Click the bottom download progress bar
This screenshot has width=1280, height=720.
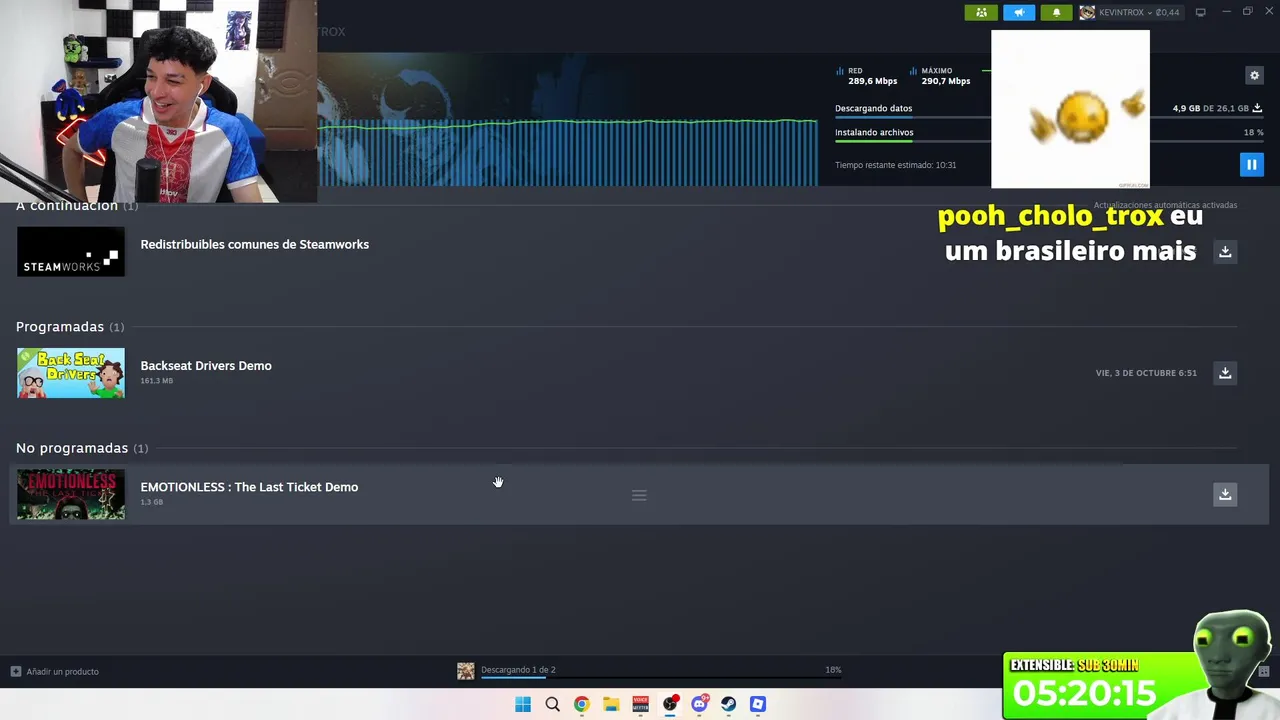coord(661,678)
